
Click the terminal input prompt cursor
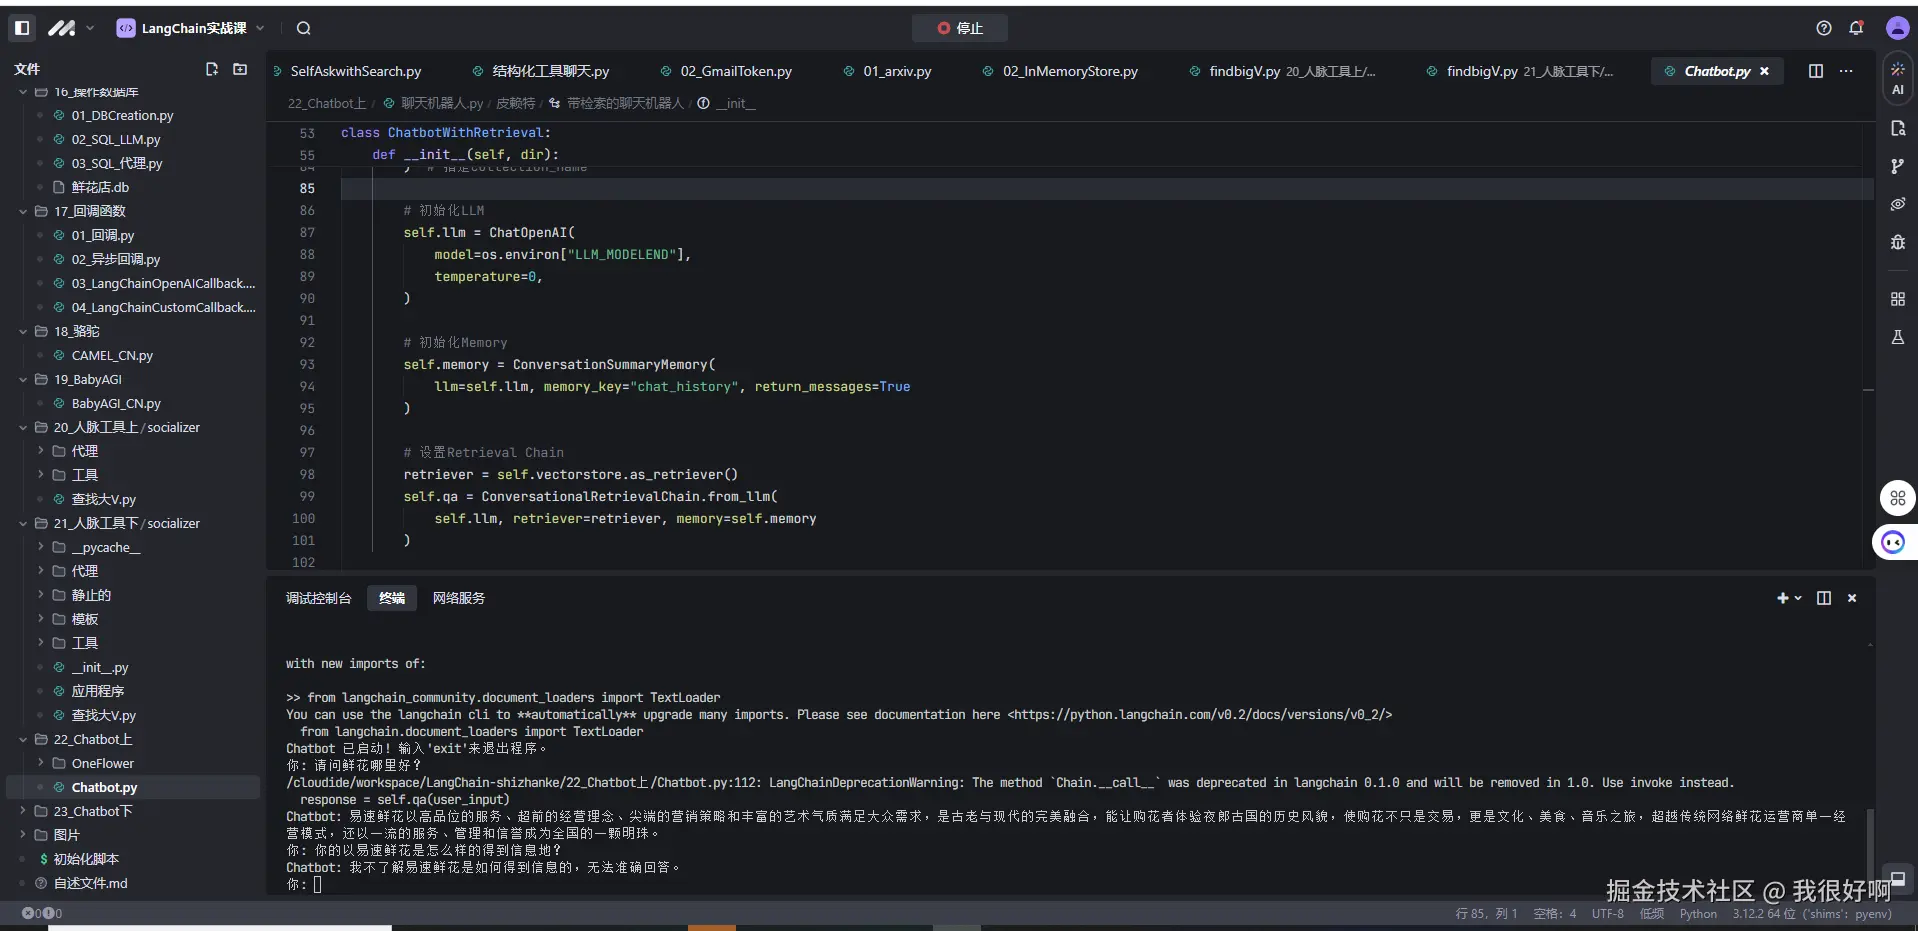317,884
